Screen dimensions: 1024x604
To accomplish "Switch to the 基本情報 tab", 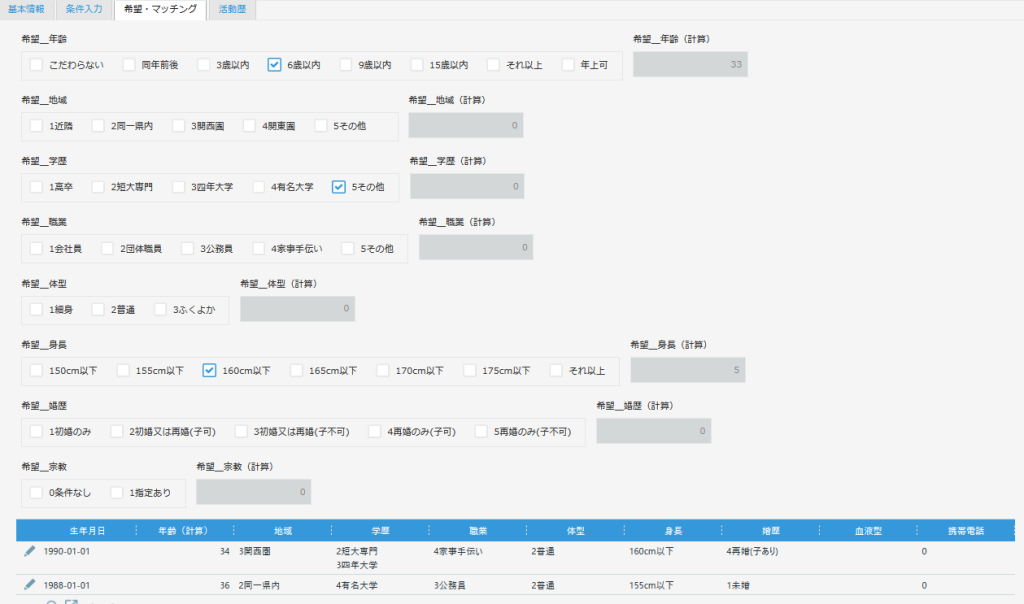I will (x=26, y=9).
